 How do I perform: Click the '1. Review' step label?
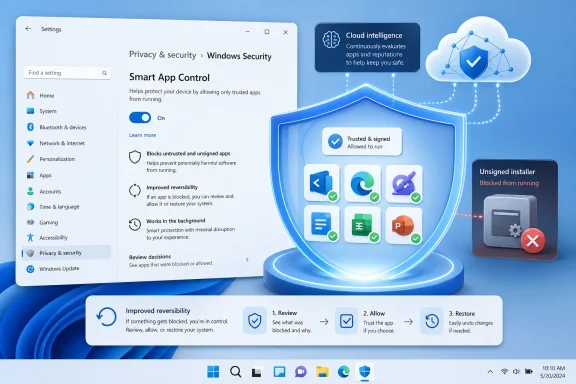coord(284,313)
